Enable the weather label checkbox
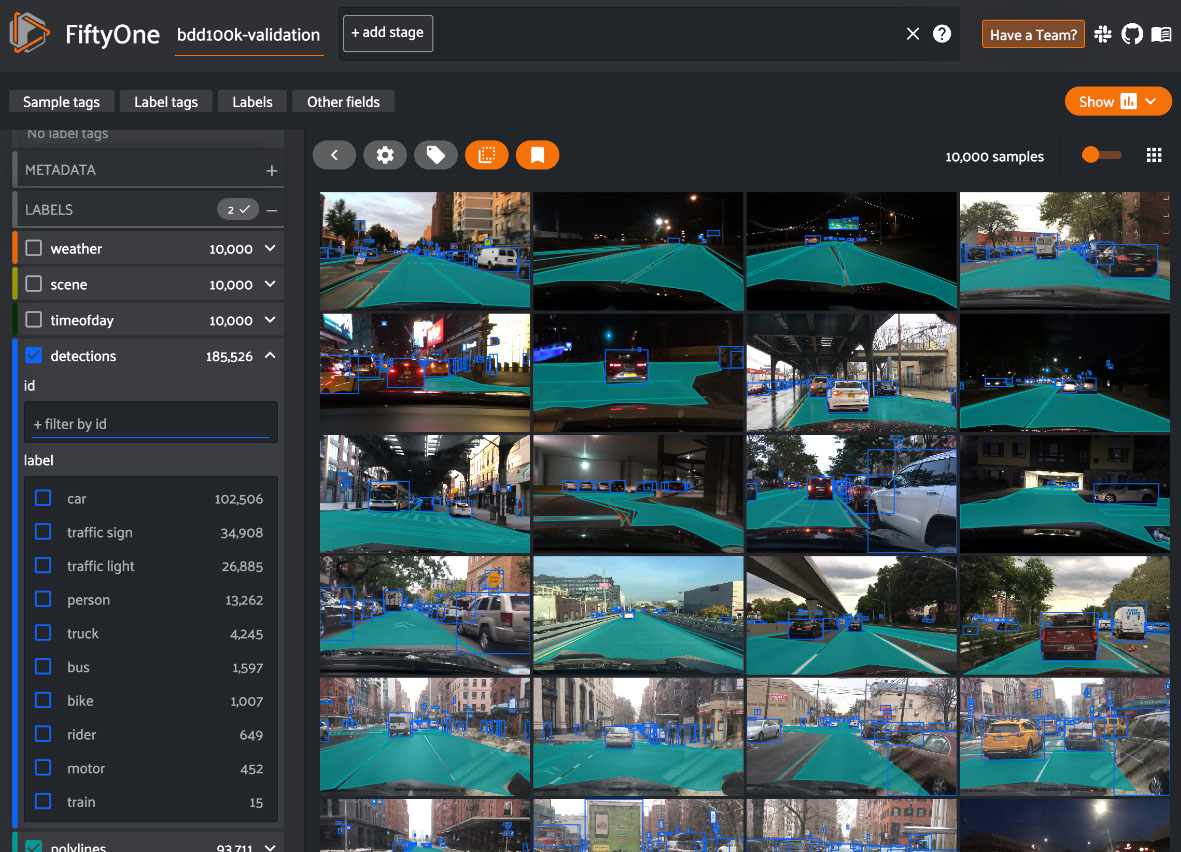 34,248
